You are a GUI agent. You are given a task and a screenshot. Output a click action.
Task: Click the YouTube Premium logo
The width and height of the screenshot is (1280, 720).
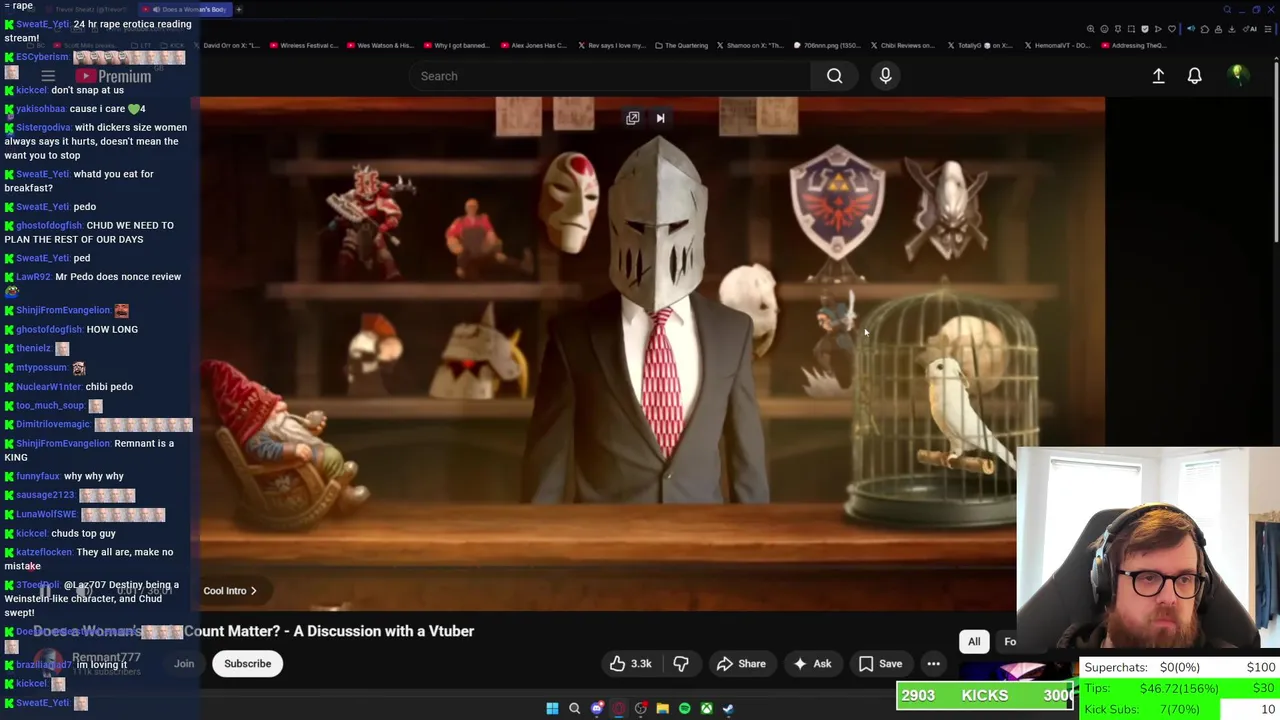pos(113,76)
